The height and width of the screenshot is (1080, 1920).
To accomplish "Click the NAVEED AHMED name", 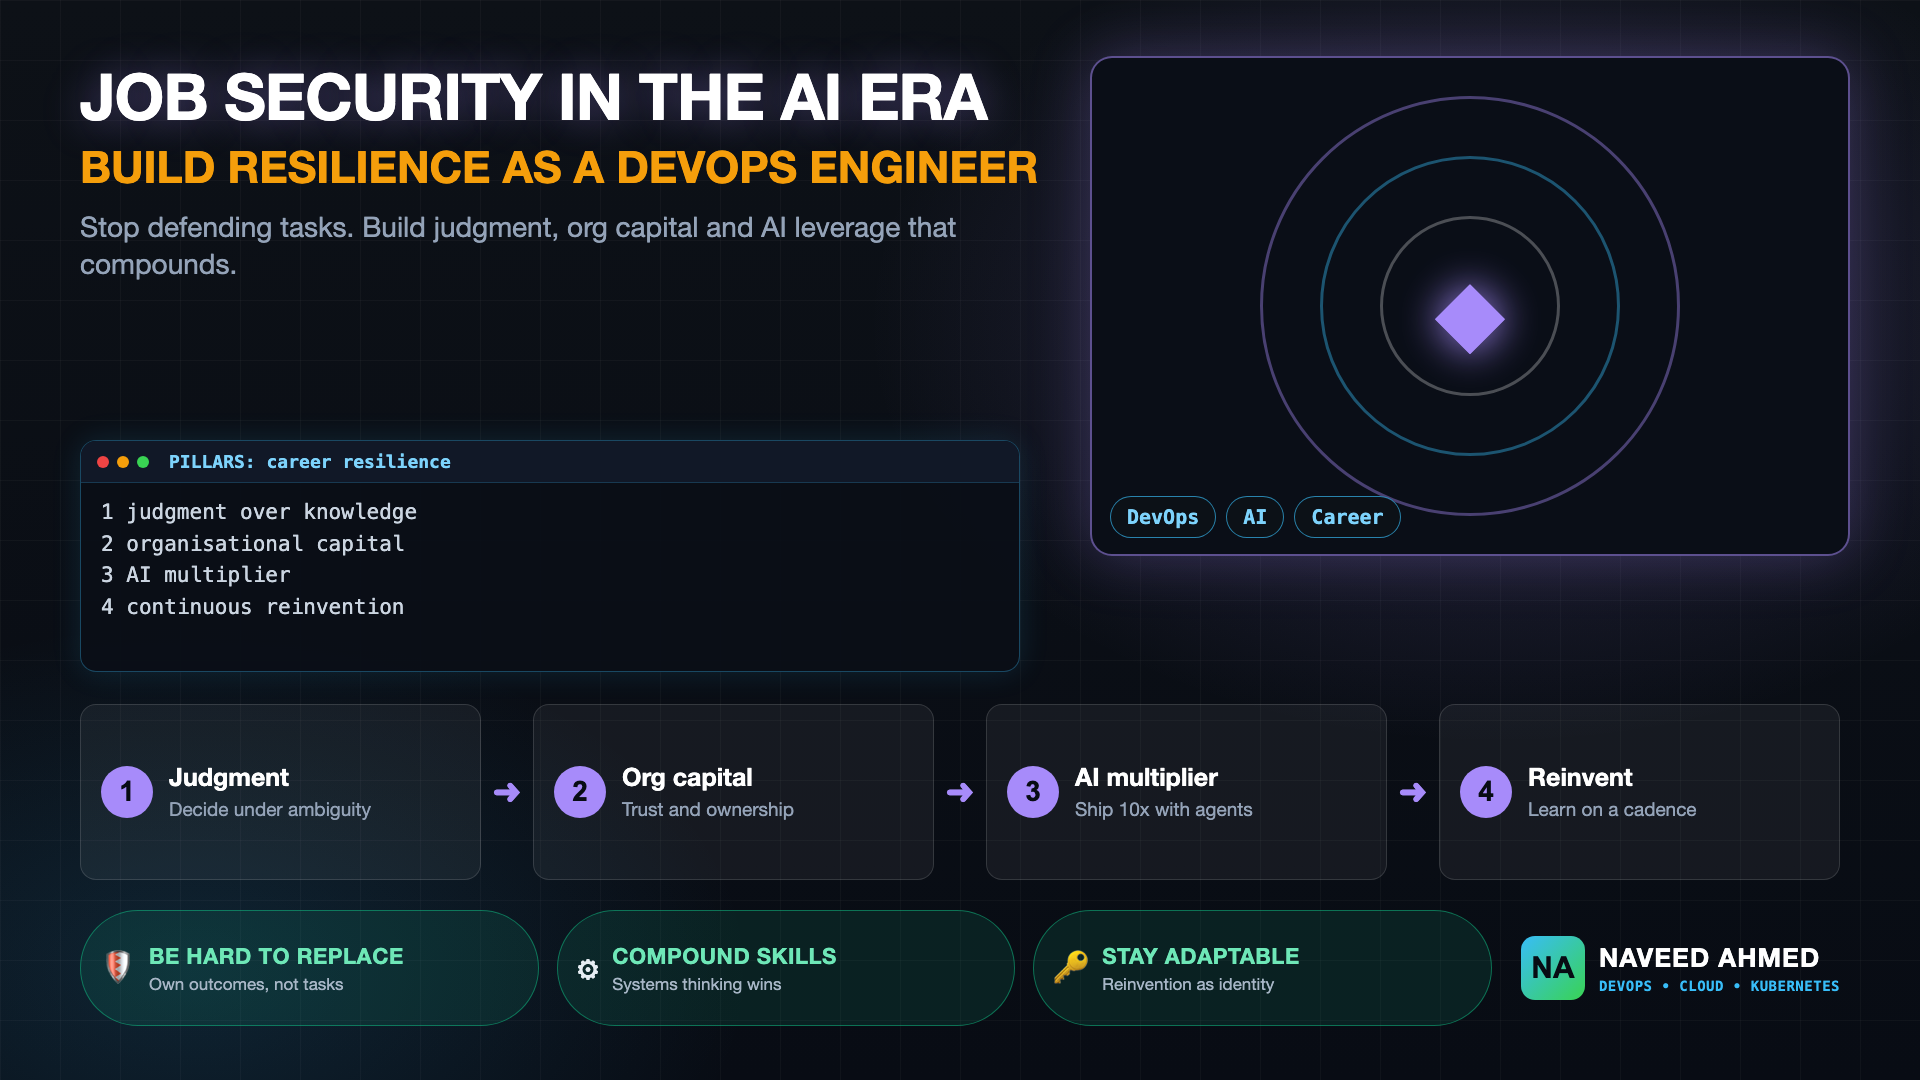I will click(x=1709, y=958).
